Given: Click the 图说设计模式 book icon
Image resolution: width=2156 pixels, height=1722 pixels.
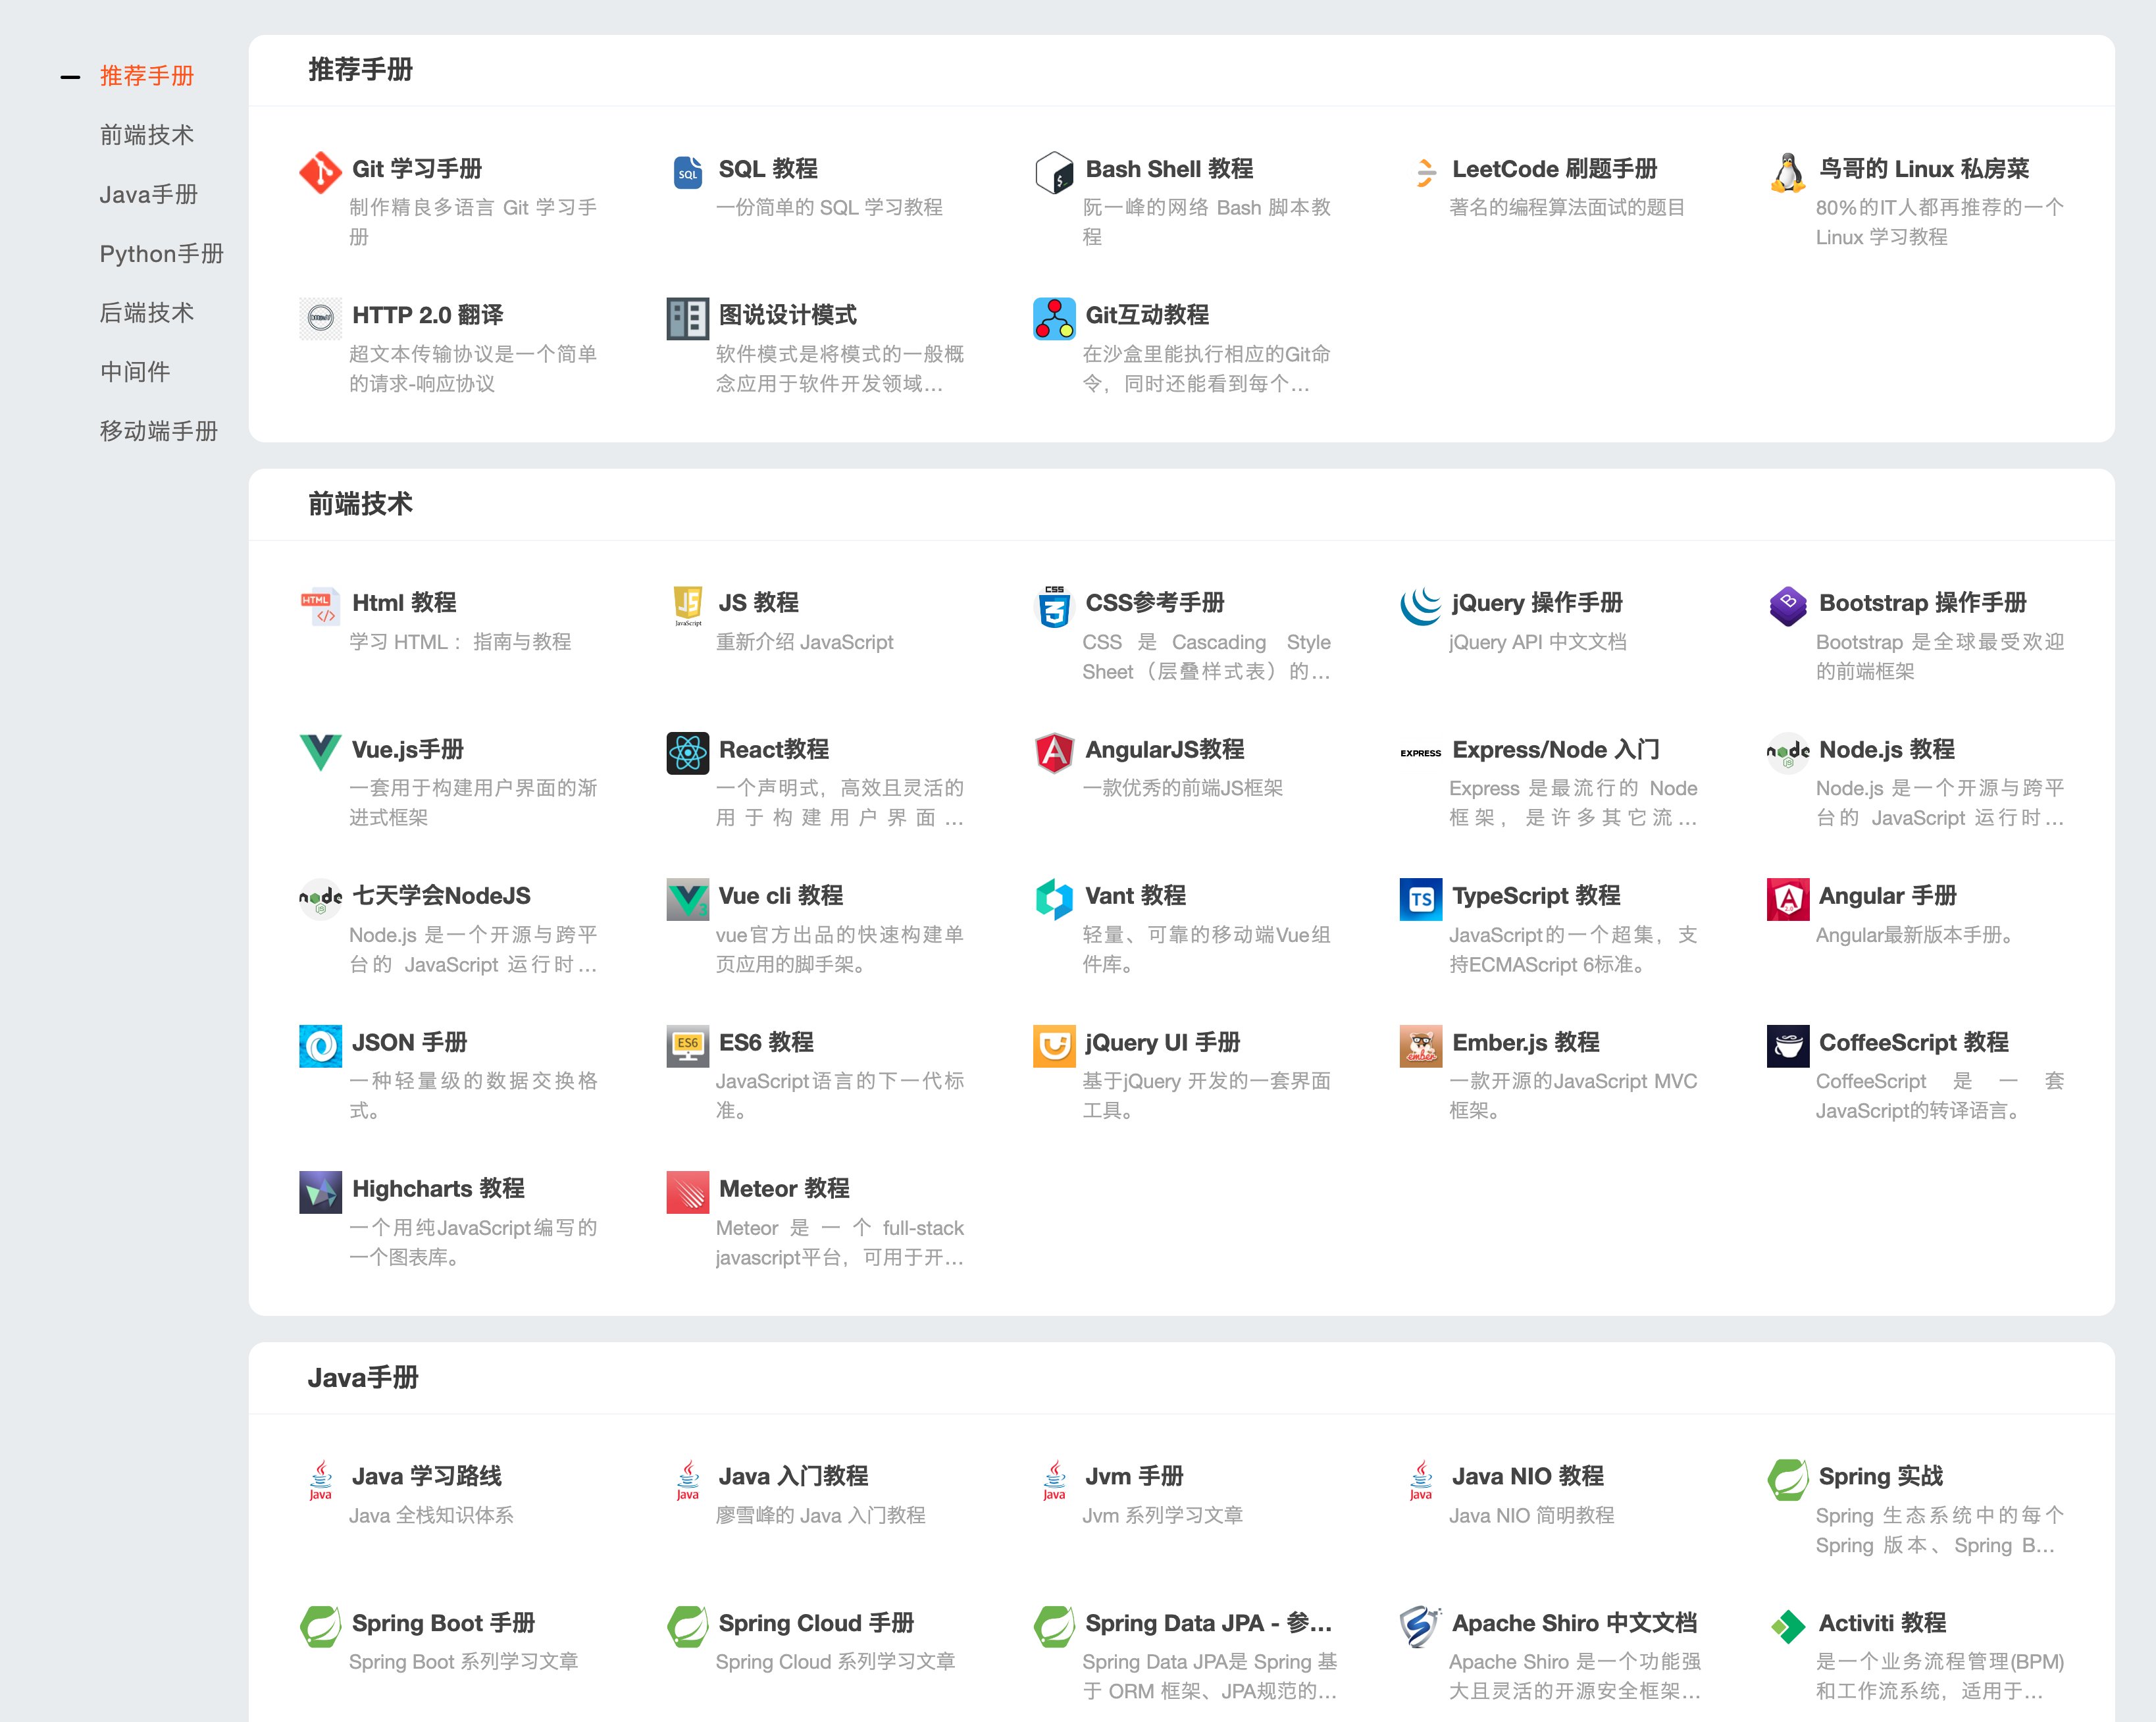Looking at the screenshot, I should pos(688,319).
